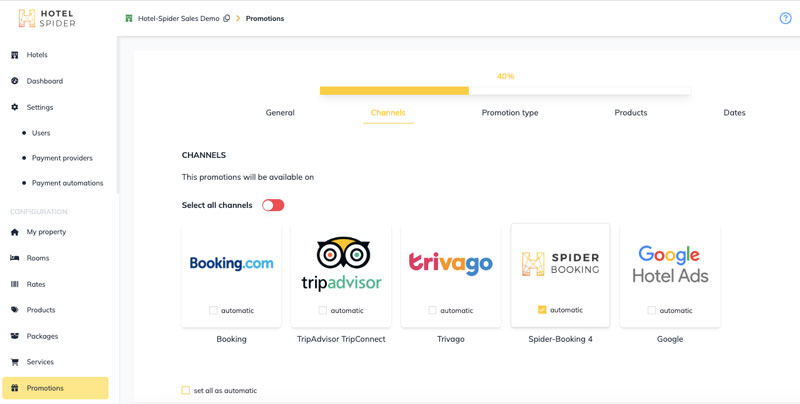Go to the Dates step
Screen dimensions: 800x404
click(x=734, y=113)
